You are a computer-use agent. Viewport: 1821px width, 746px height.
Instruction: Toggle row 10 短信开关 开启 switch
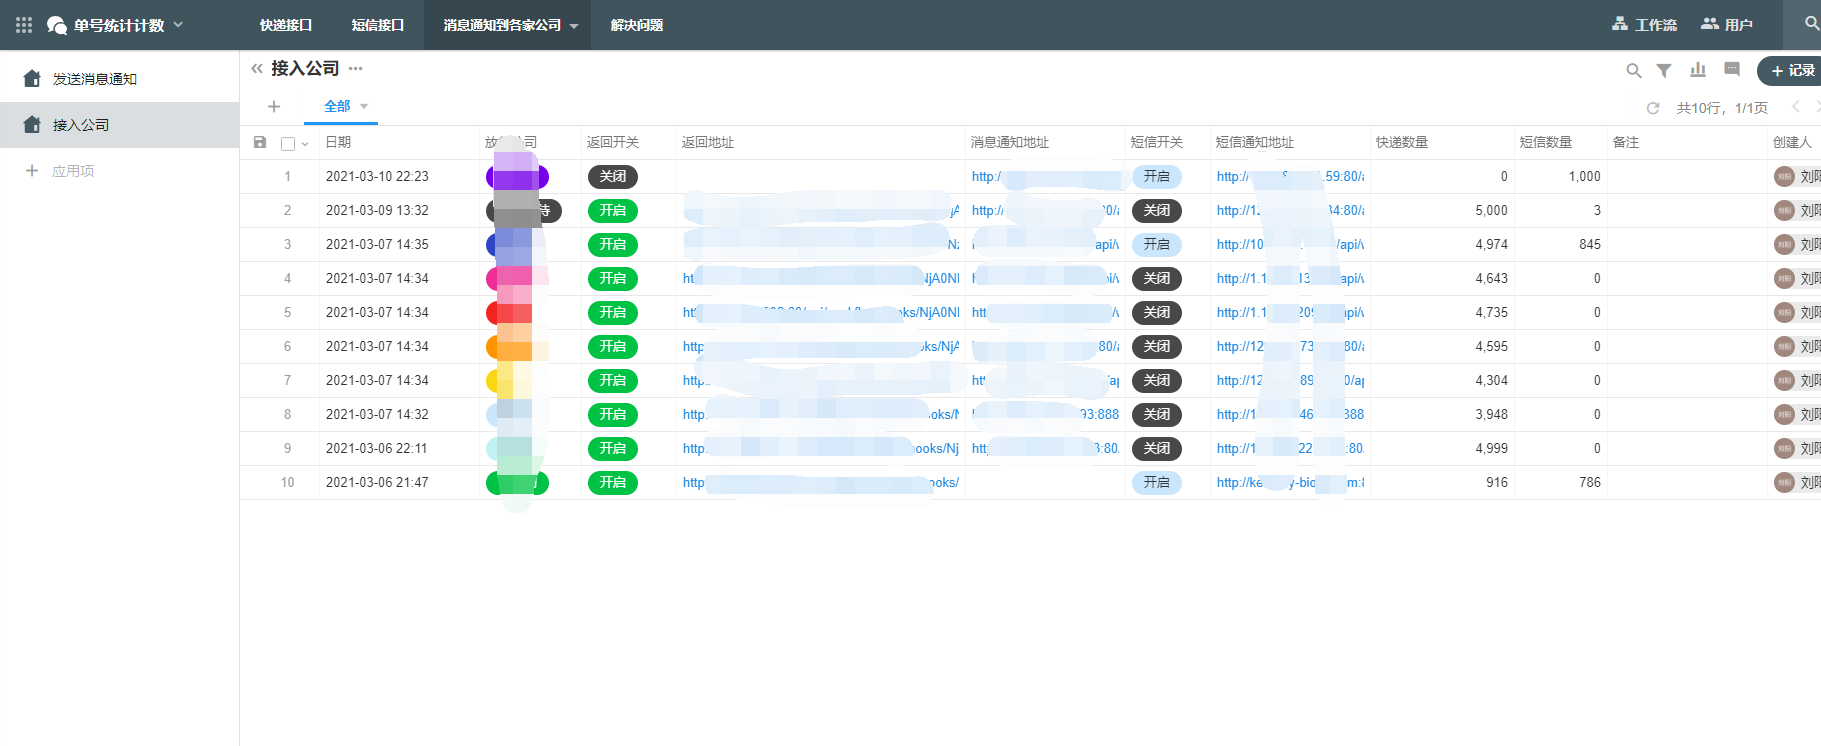tap(1156, 483)
